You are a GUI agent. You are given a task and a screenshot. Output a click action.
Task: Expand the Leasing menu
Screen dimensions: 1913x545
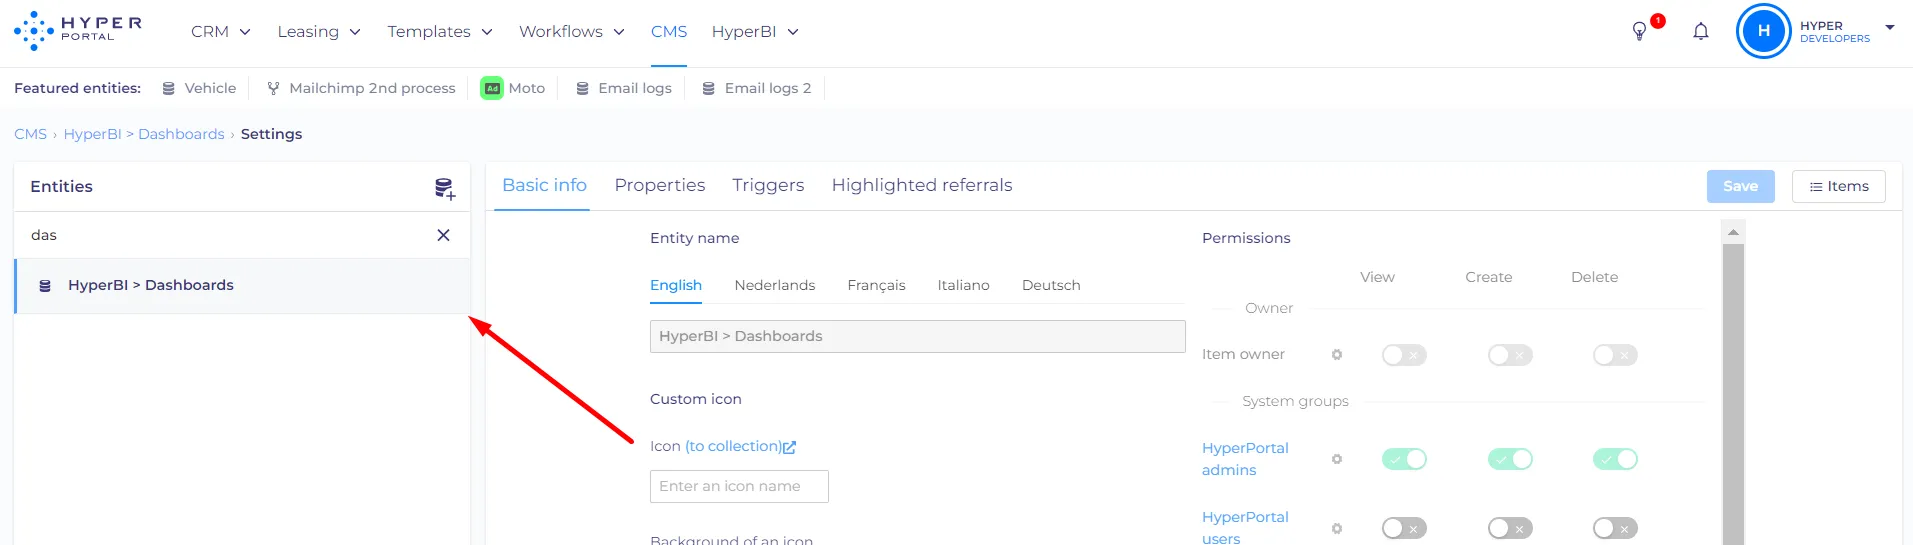[319, 32]
